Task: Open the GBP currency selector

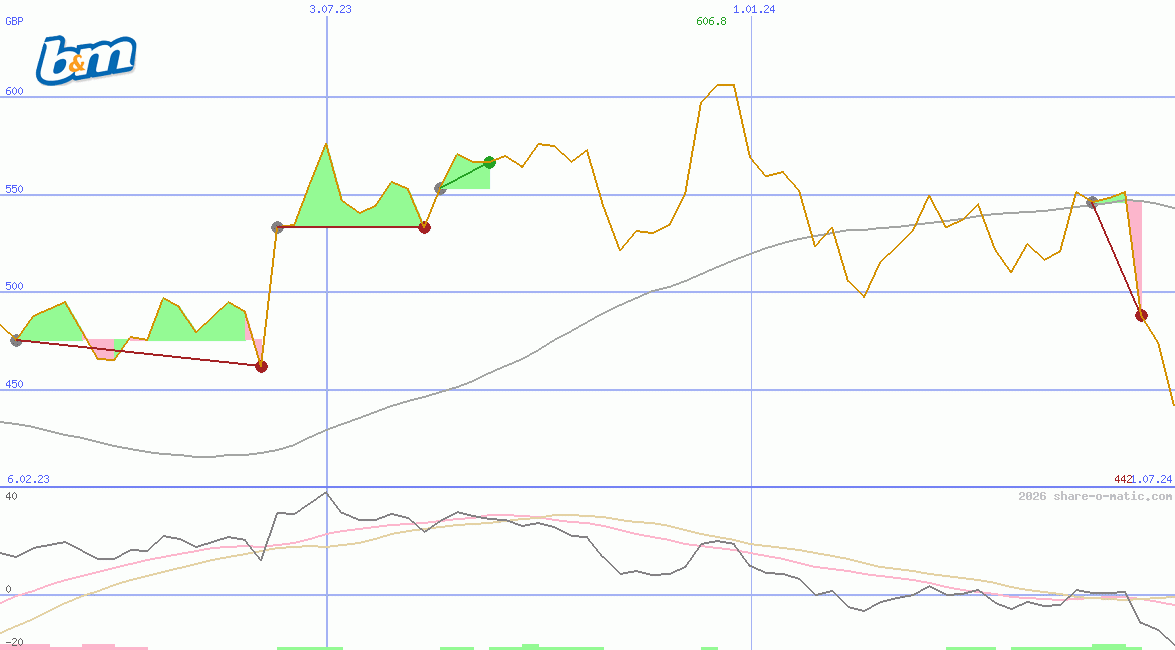Action: click(14, 22)
